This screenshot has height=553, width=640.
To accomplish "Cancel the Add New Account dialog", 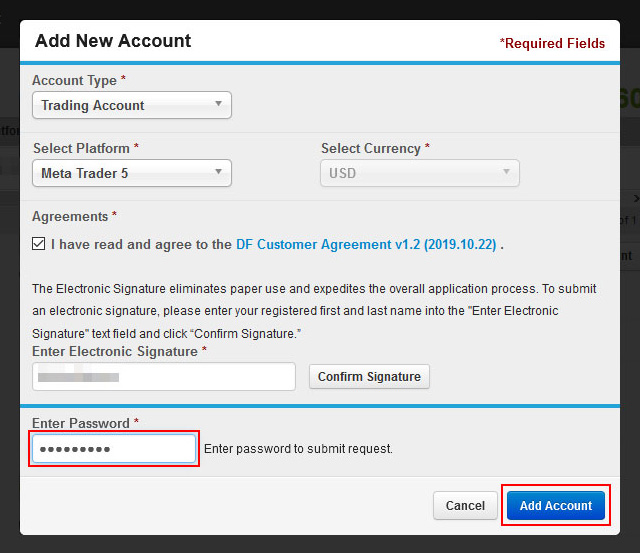I will [465, 505].
